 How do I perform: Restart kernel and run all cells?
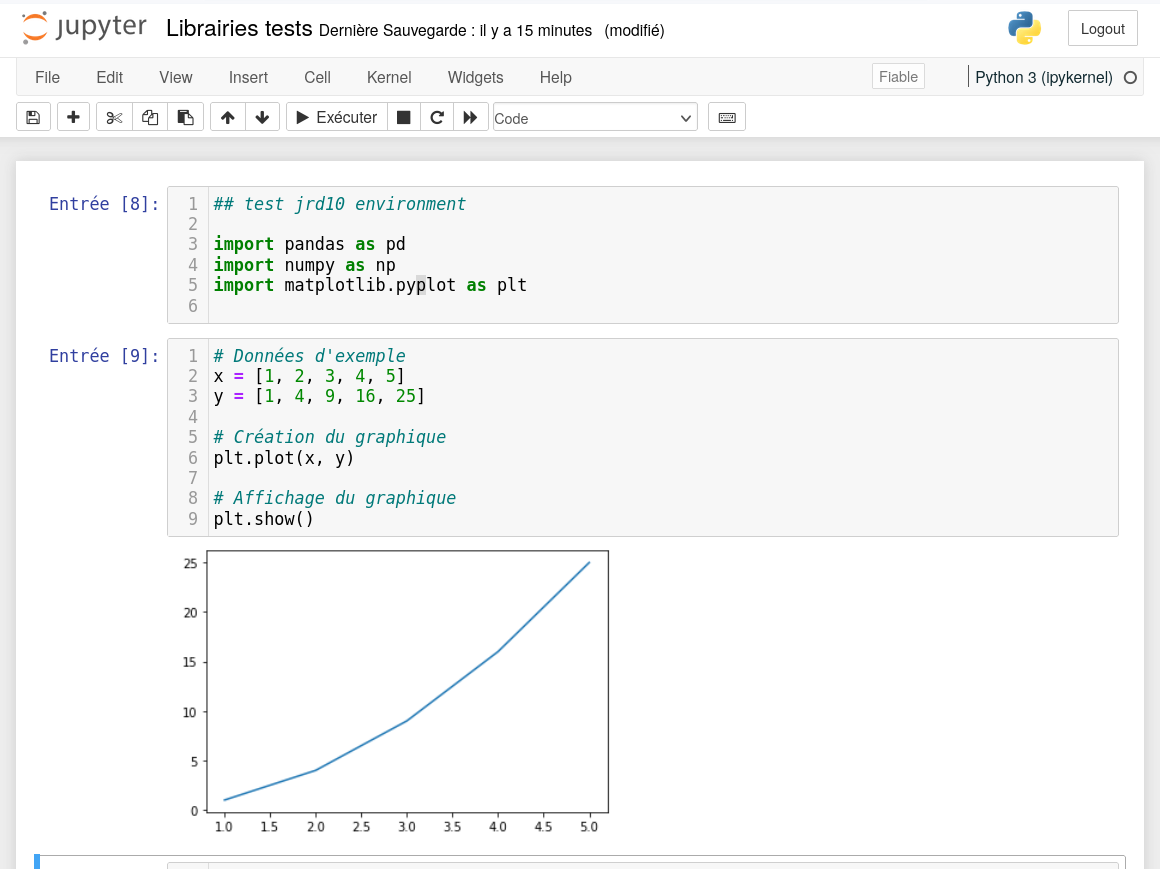(x=471, y=118)
